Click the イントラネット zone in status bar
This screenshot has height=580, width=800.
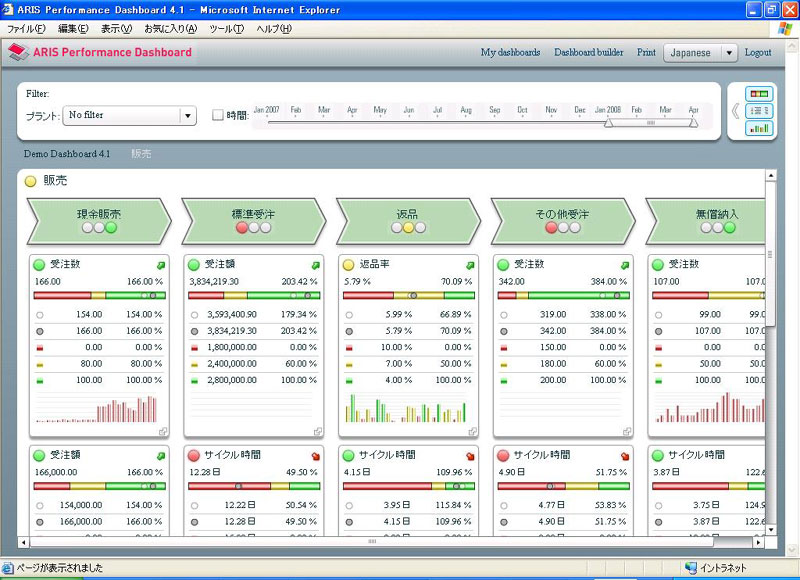point(715,568)
